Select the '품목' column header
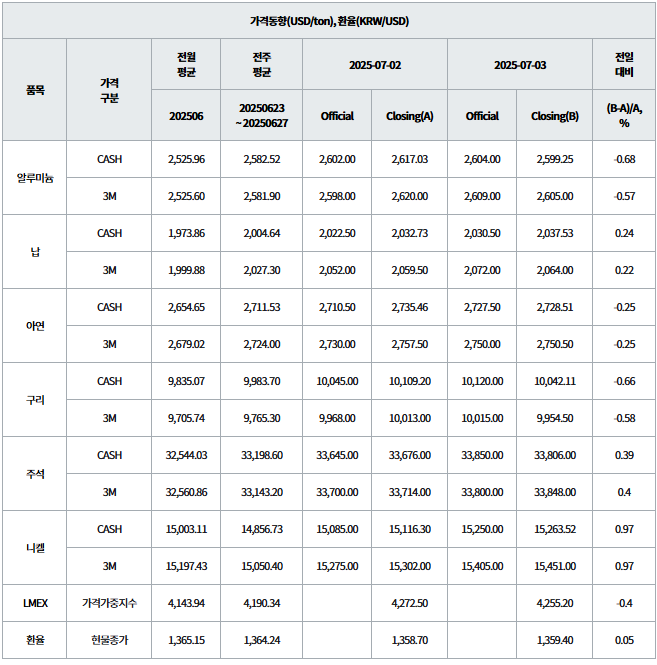Screen dimensions: 657x665 coord(35,90)
